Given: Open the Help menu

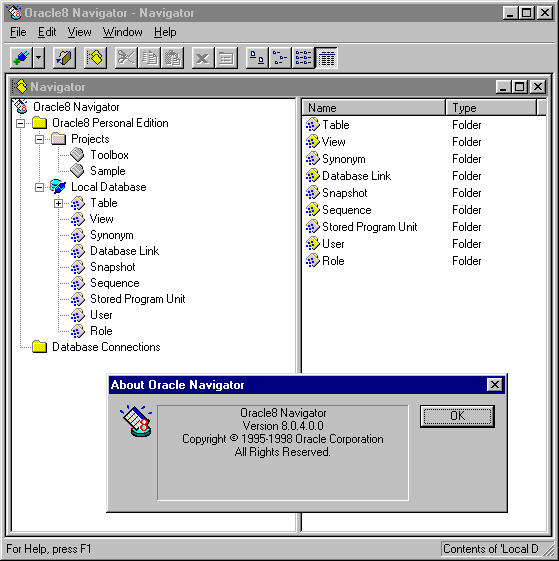Looking at the screenshot, I should click(x=165, y=32).
